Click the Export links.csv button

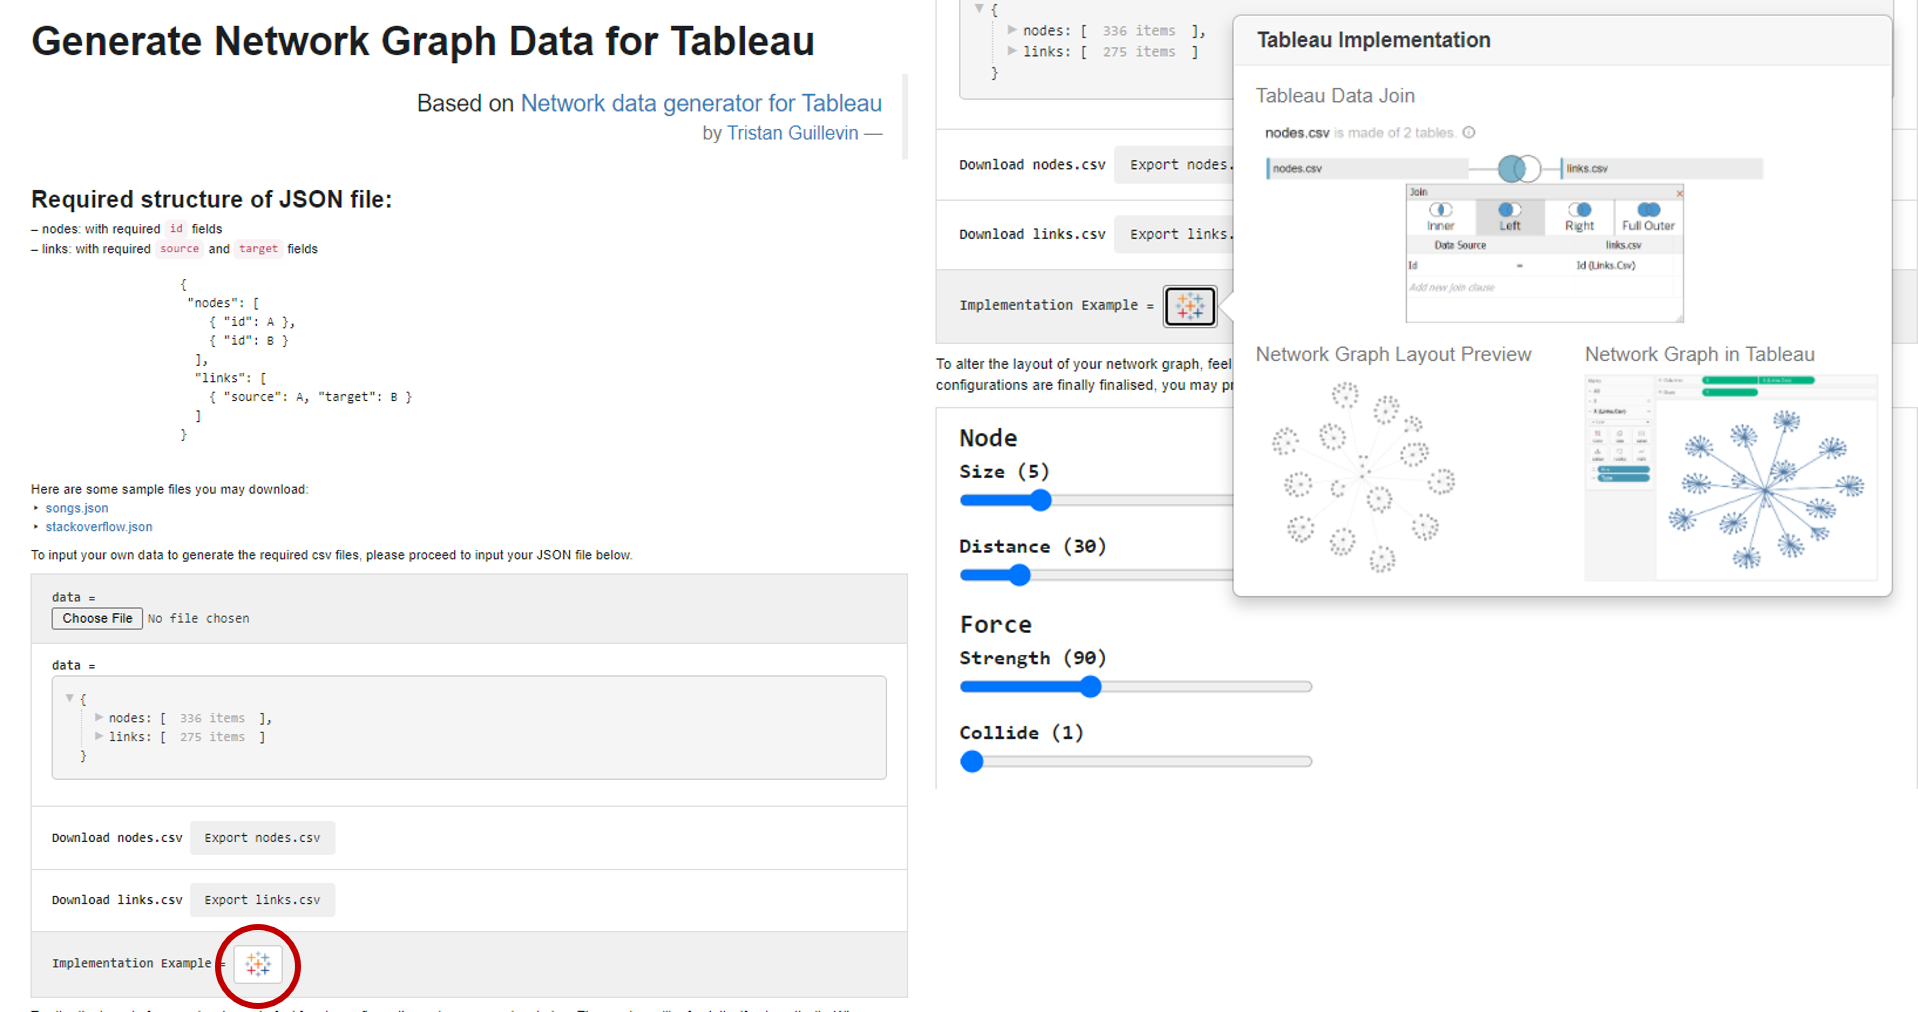262,900
